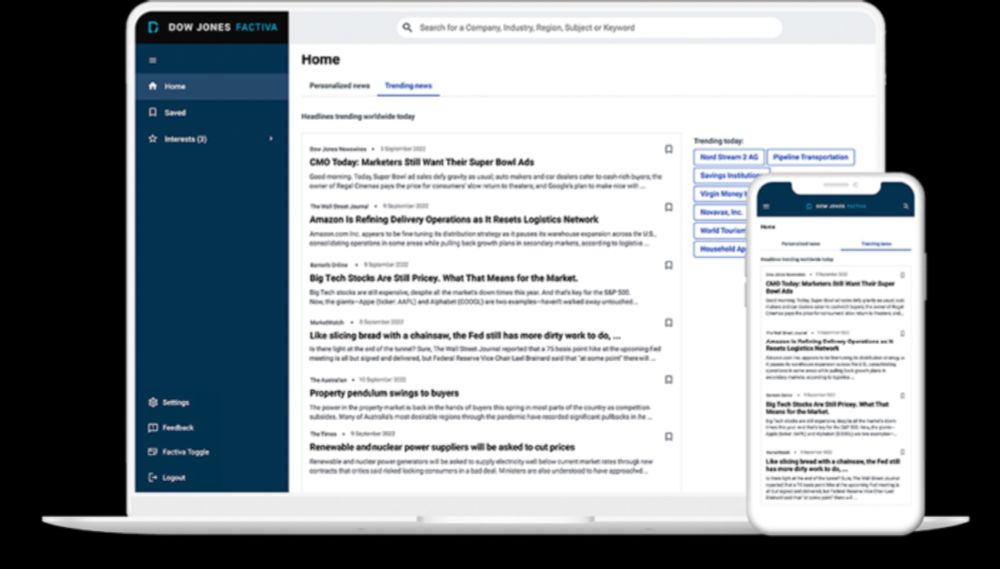Open CMO Today headline on phone

[830, 286]
